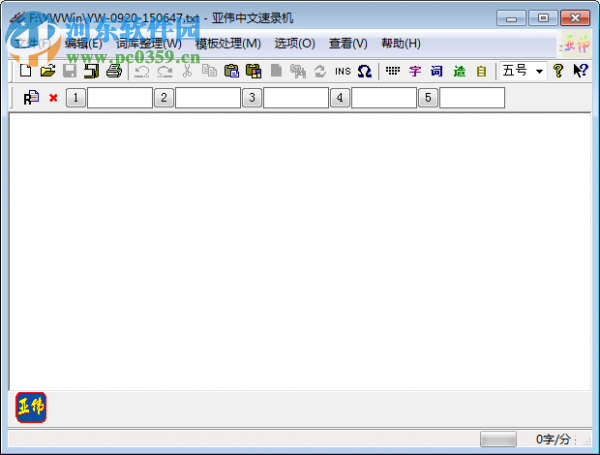Toggle the INS insert mode indicator
Image resolution: width=600 pixels, height=455 pixels.
point(342,71)
